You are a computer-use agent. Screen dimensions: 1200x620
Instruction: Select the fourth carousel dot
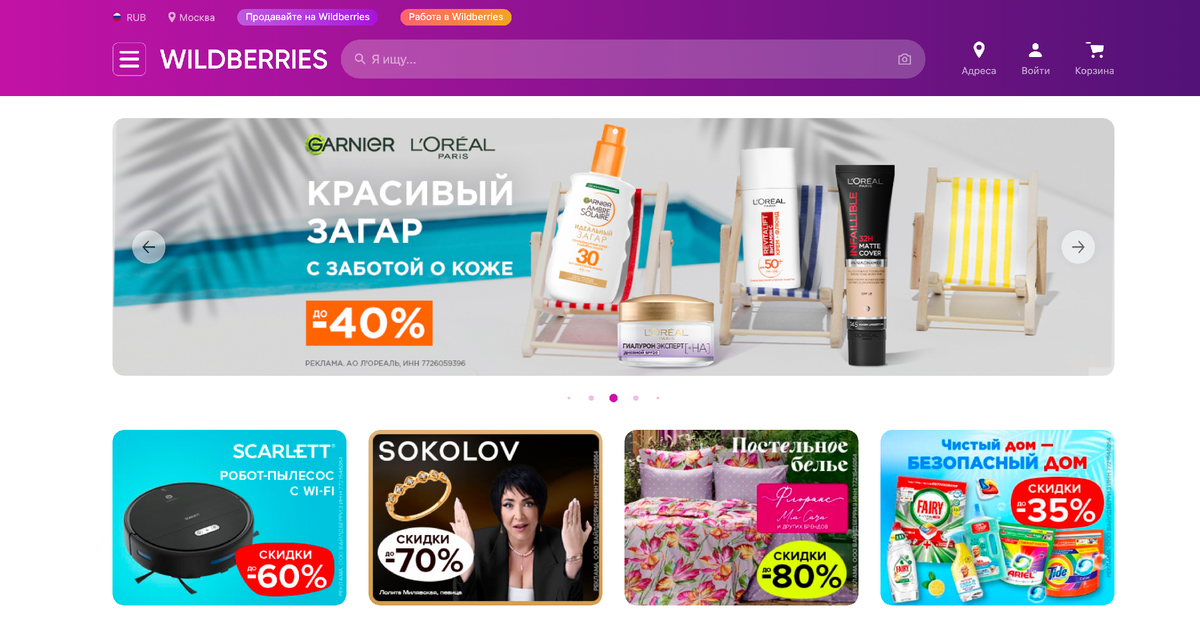[635, 398]
